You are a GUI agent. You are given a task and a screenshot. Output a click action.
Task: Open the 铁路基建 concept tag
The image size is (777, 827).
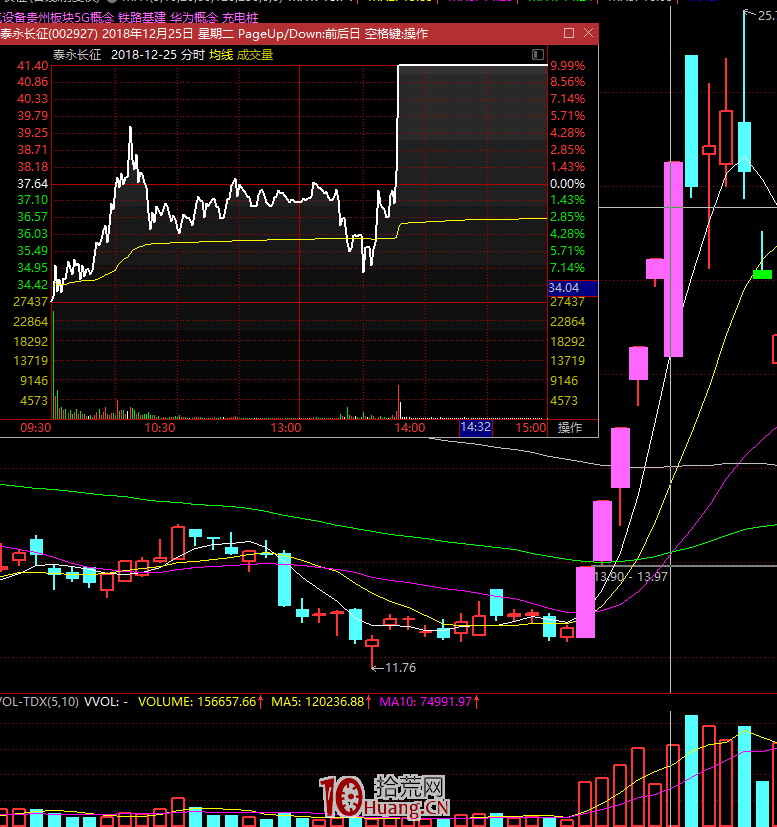click(141, 18)
